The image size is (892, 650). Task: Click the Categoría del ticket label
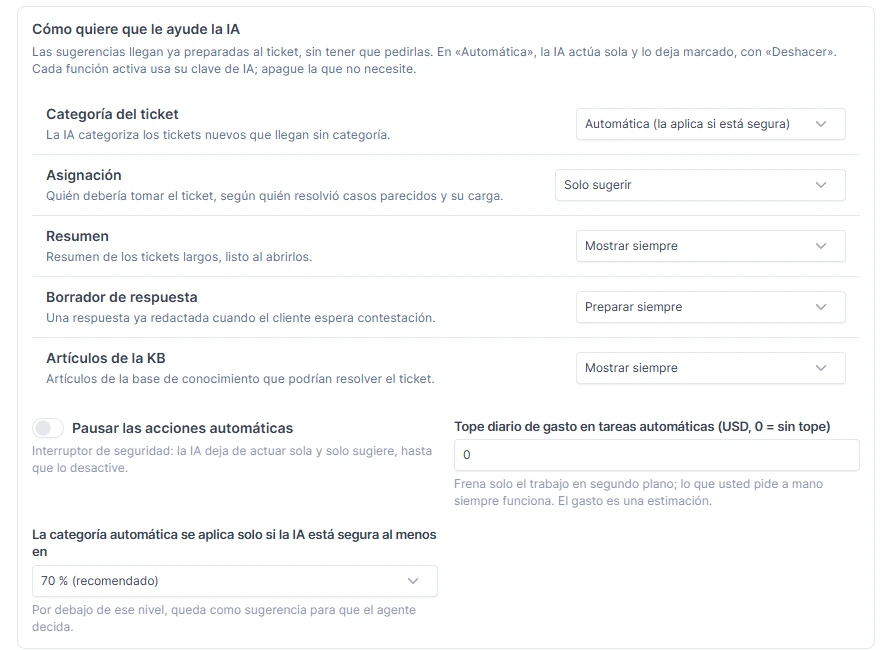(x=112, y=114)
